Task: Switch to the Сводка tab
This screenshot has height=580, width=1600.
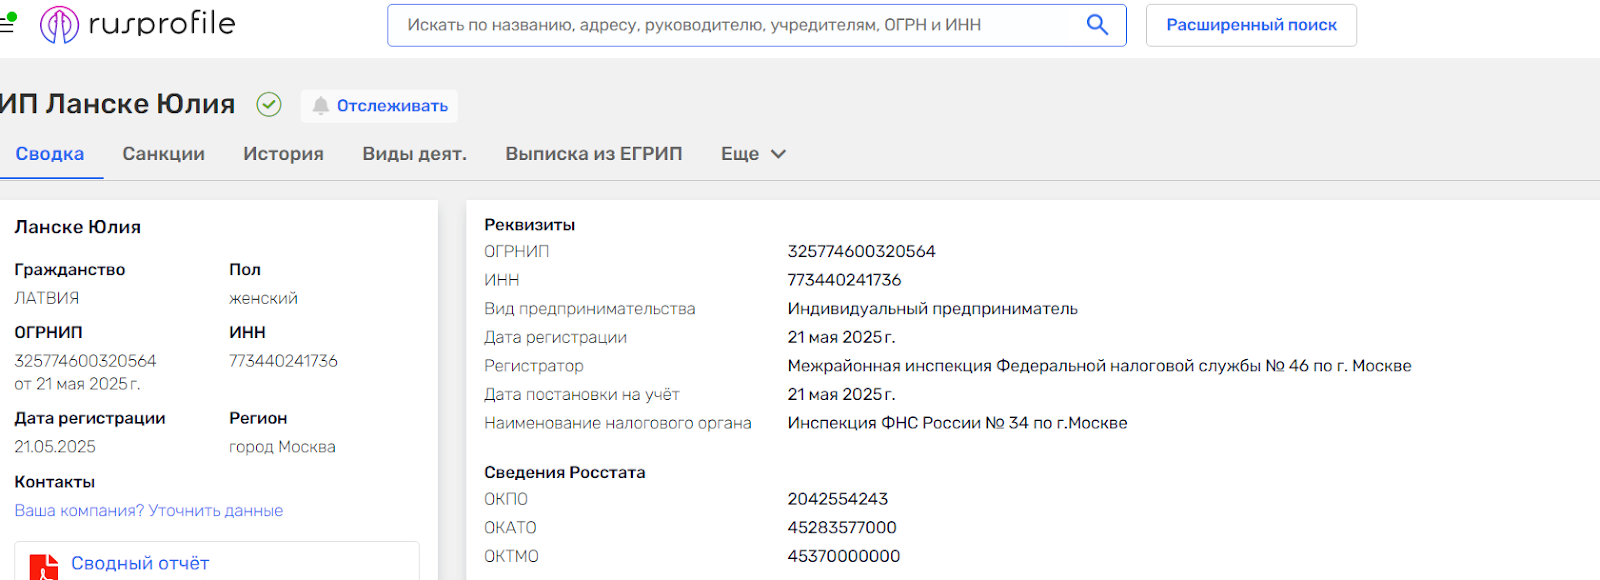Action: coord(50,154)
